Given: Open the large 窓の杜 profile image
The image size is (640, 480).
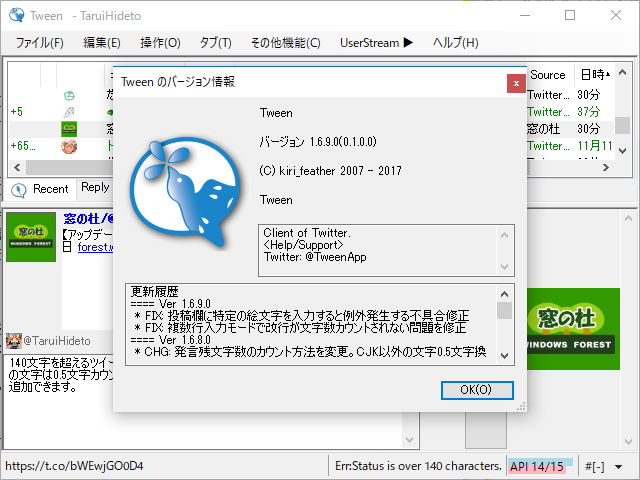Looking at the screenshot, I should pos(31,237).
